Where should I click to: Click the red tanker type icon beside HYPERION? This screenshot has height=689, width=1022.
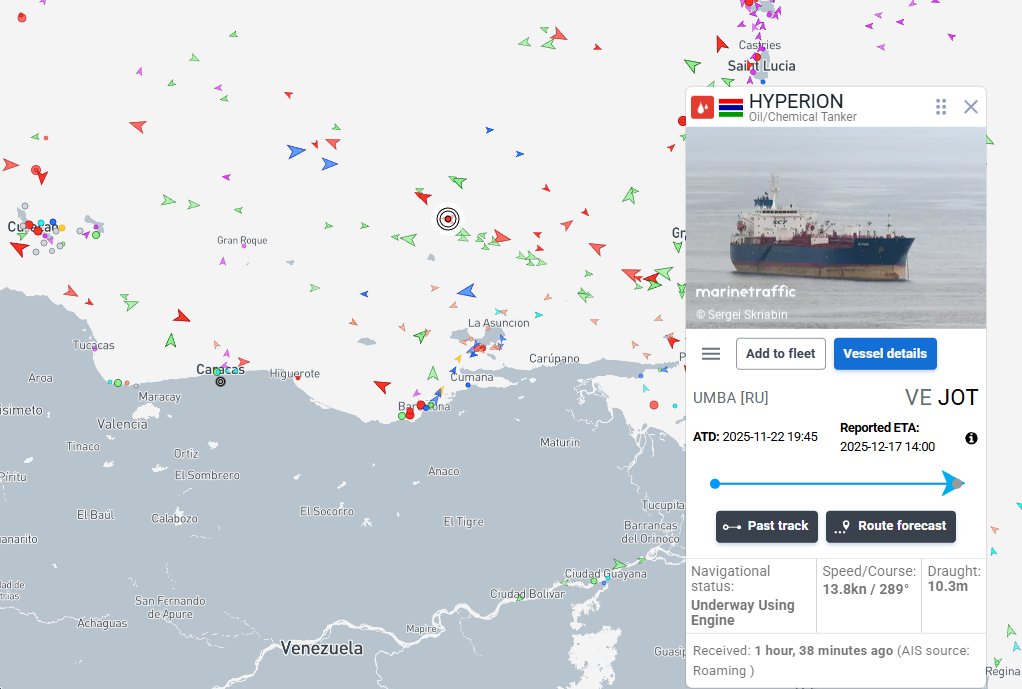(x=702, y=107)
